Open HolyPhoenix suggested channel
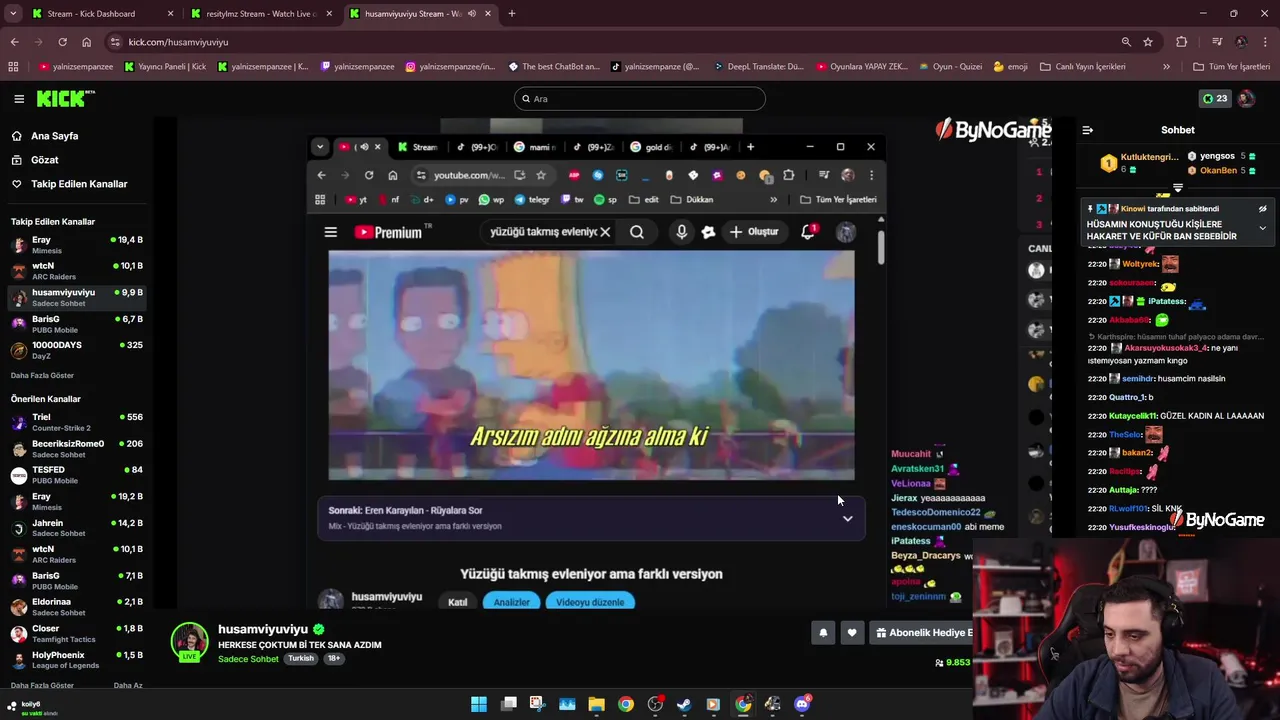 [76, 660]
